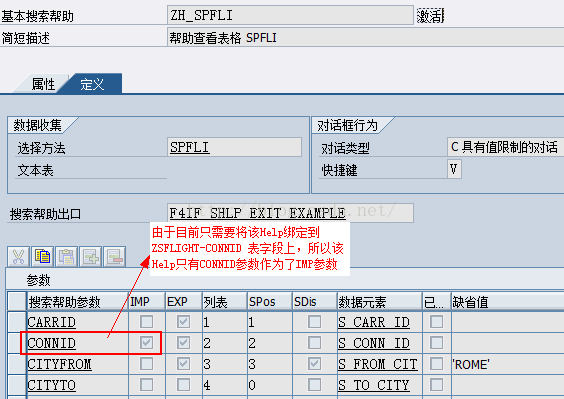Image resolution: width=564 pixels, height=399 pixels.
Task: Toggle SDis checkbox for CITYFROM
Action: [x=315, y=364]
